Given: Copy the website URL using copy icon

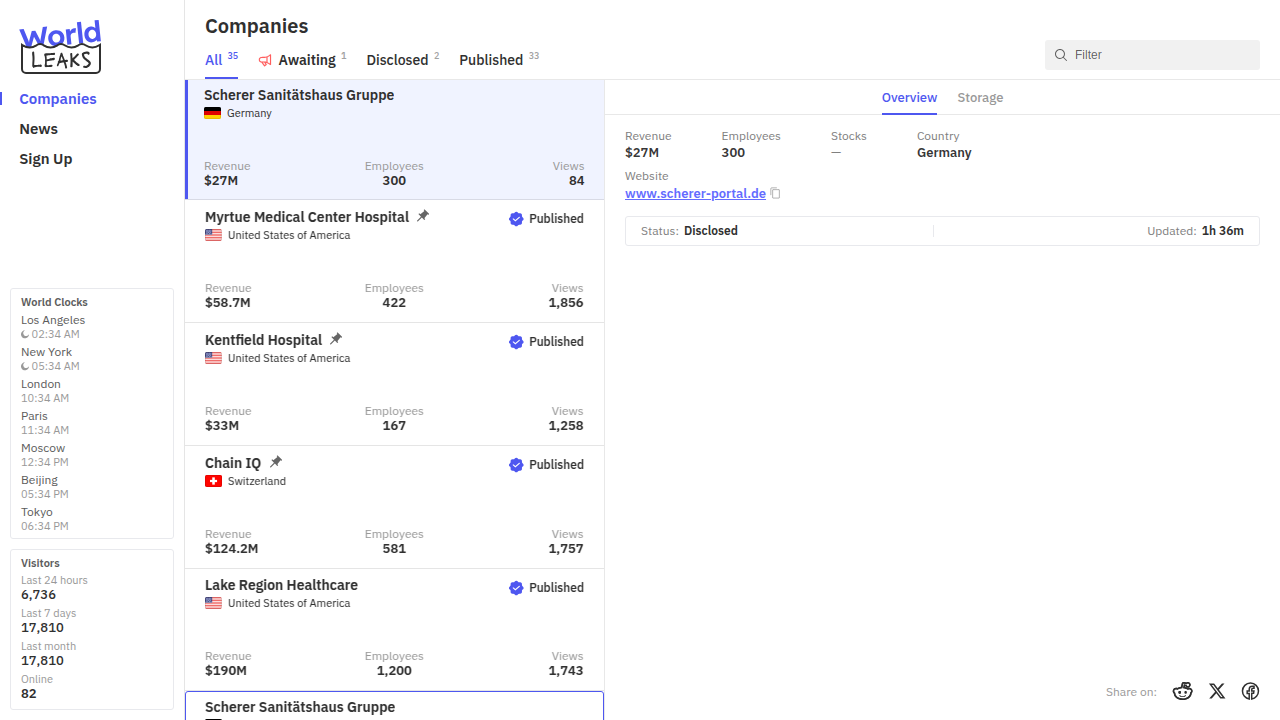Looking at the screenshot, I should 775,194.
